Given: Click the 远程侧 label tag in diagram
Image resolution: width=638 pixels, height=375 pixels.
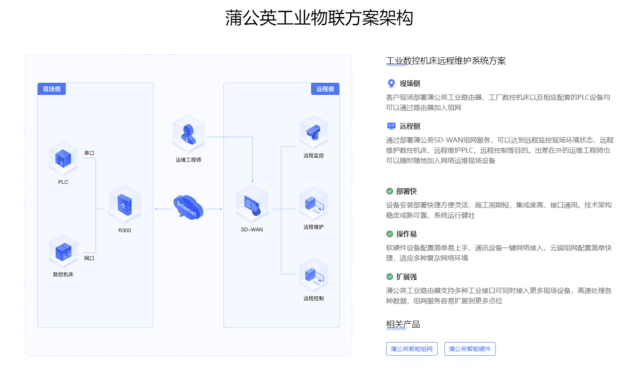Looking at the screenshot, I should pyautogui.click(x=325, y=89).
